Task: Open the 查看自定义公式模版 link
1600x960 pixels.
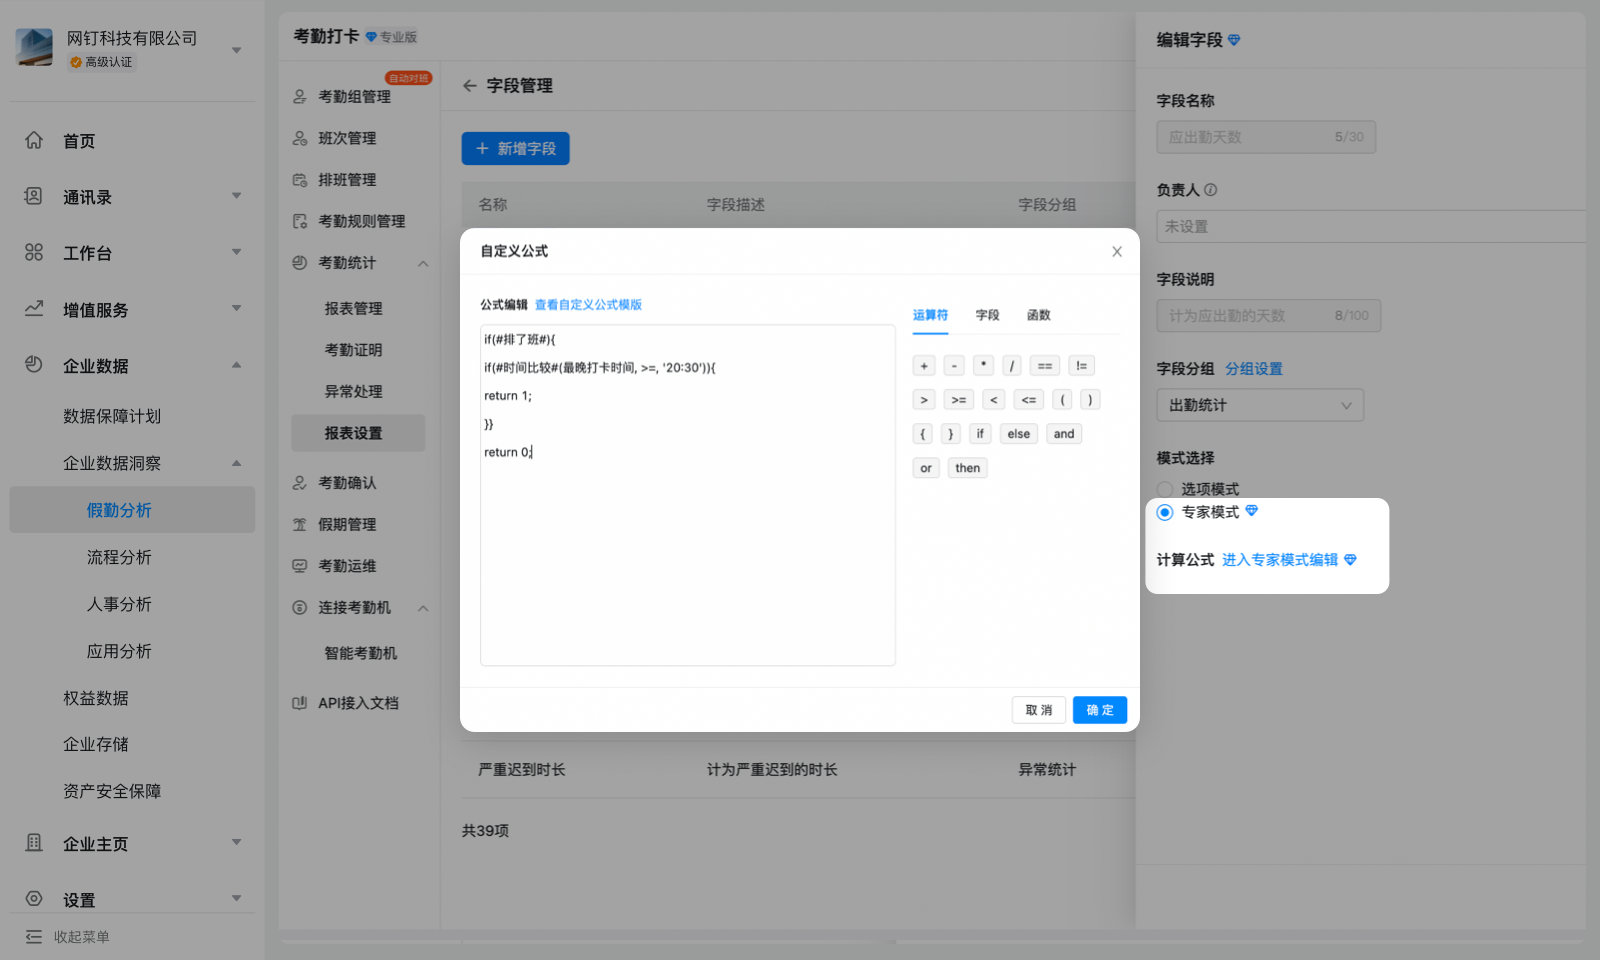Action: 588,305
